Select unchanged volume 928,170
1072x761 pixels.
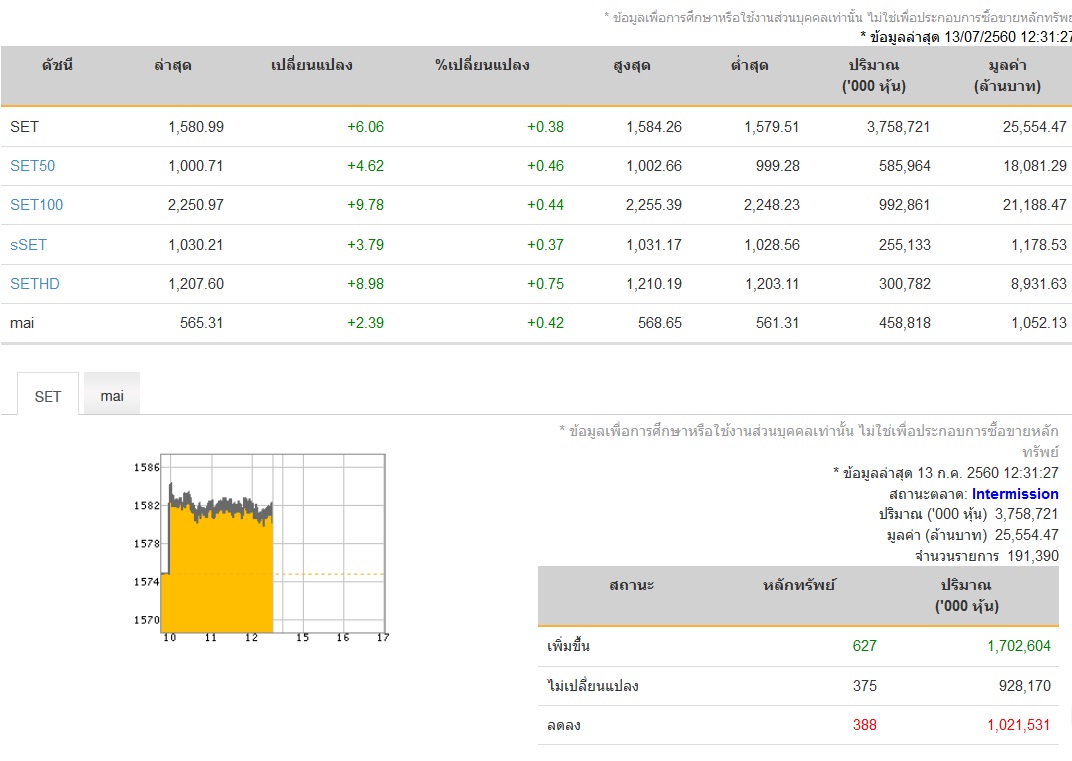[x=1024, y=685]
